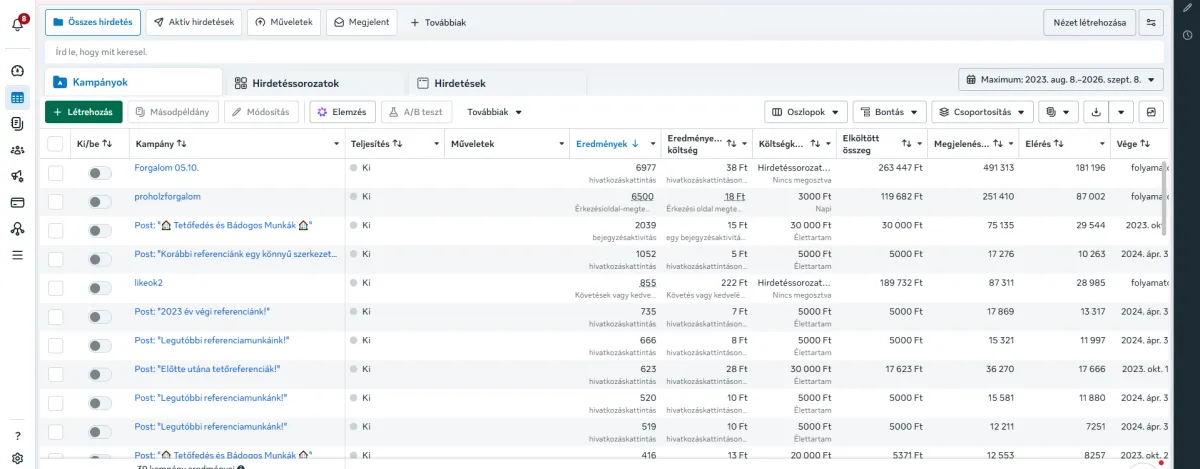Tick the select-all campaigns checkbox

[x=56, y=144]
